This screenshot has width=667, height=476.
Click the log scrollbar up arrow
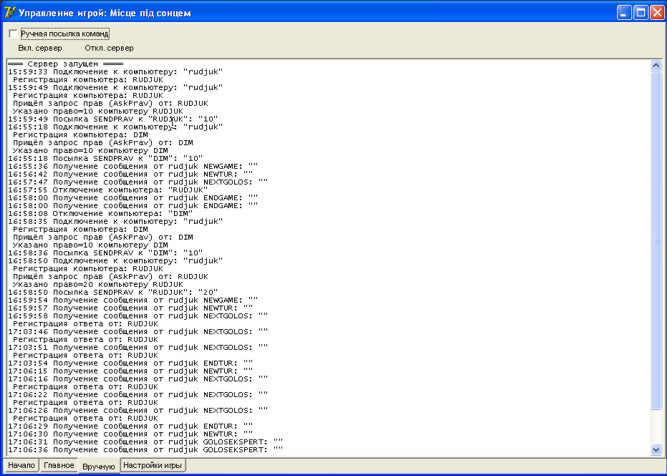tap(656, 65)
